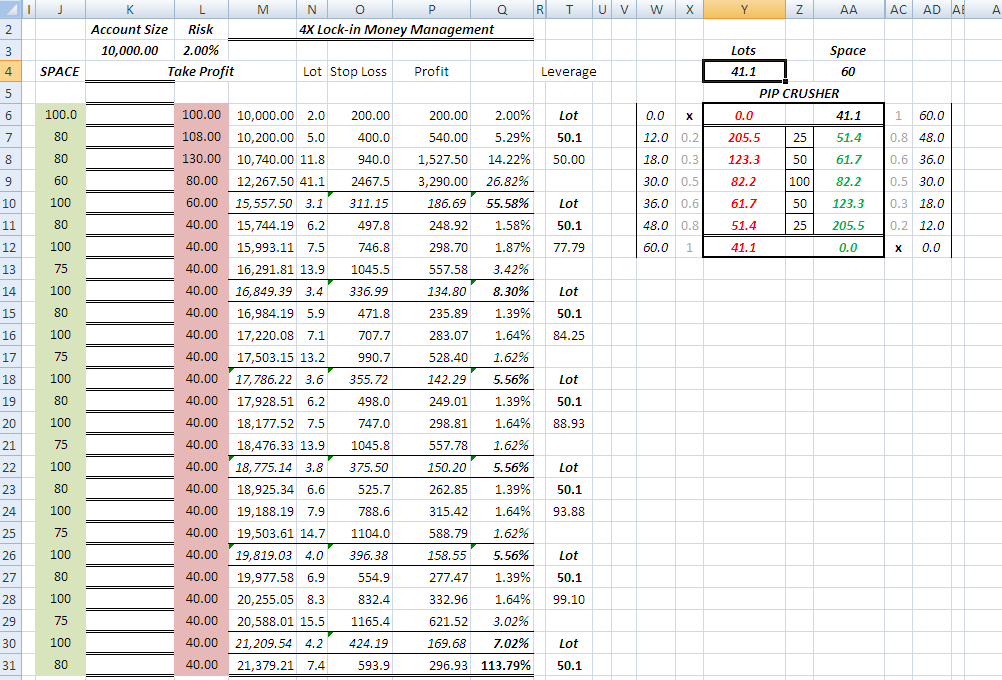Select row 31 header
1002x680 pixels.
11,665
